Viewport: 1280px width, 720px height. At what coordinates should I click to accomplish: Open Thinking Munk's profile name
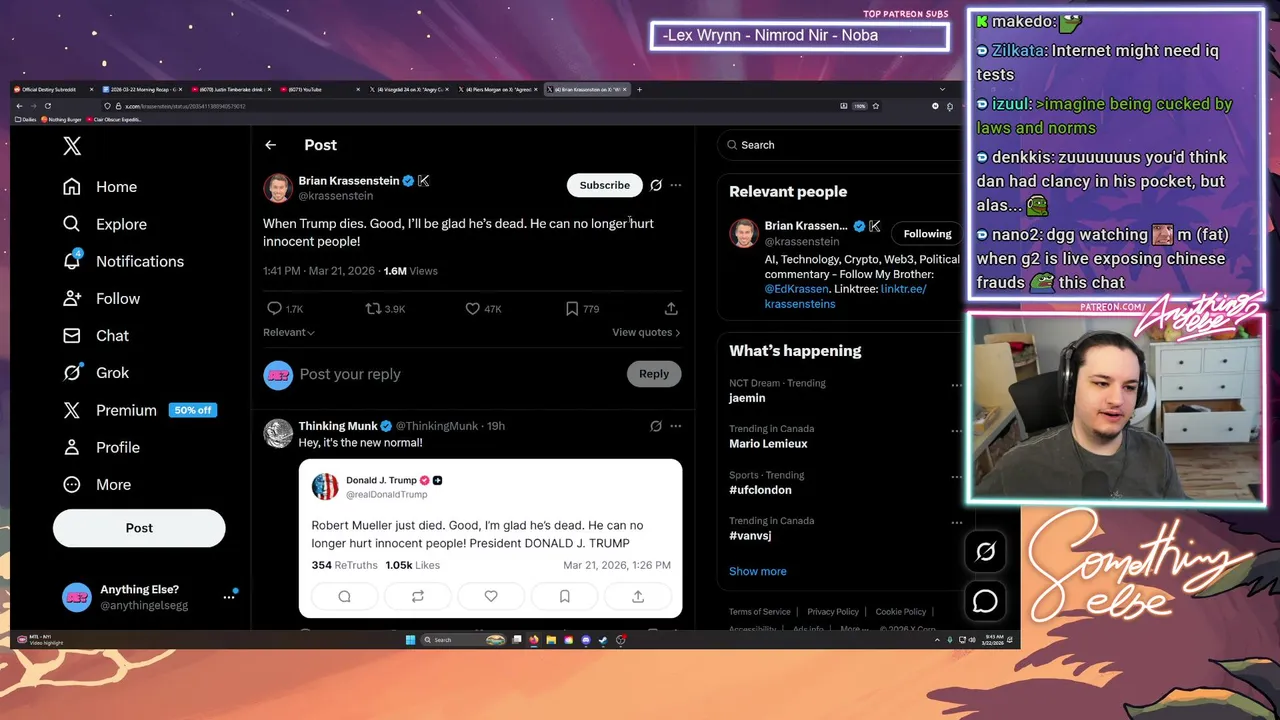point(338,426)
